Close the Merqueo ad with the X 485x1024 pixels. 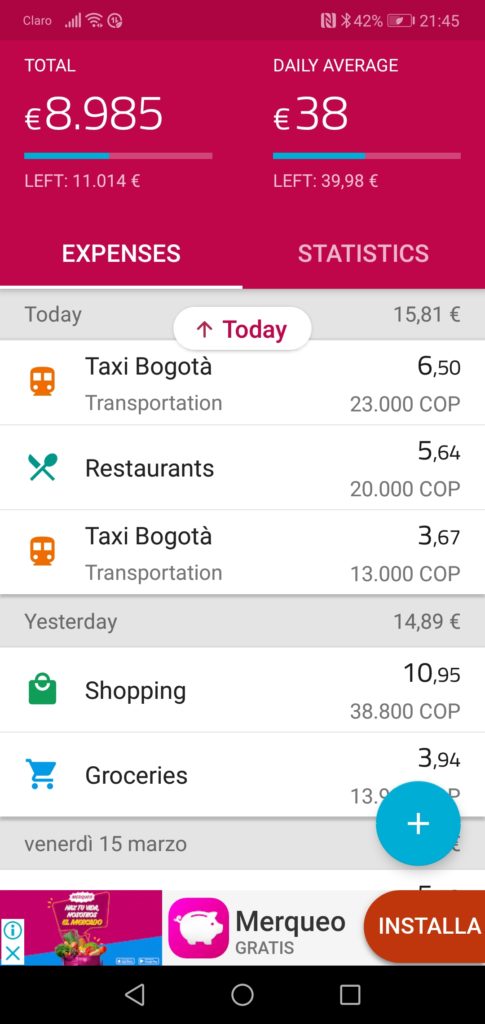pos(12,952)
